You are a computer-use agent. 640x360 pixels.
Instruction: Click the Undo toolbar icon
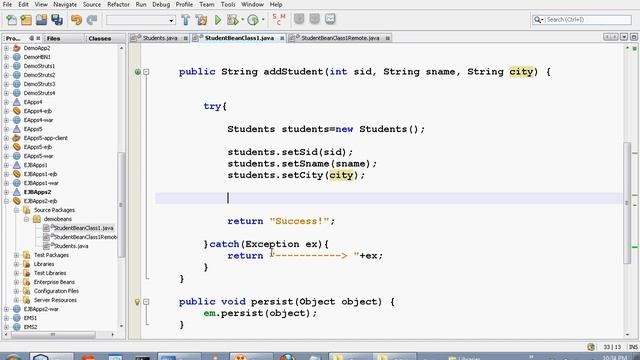click(76, 20)
